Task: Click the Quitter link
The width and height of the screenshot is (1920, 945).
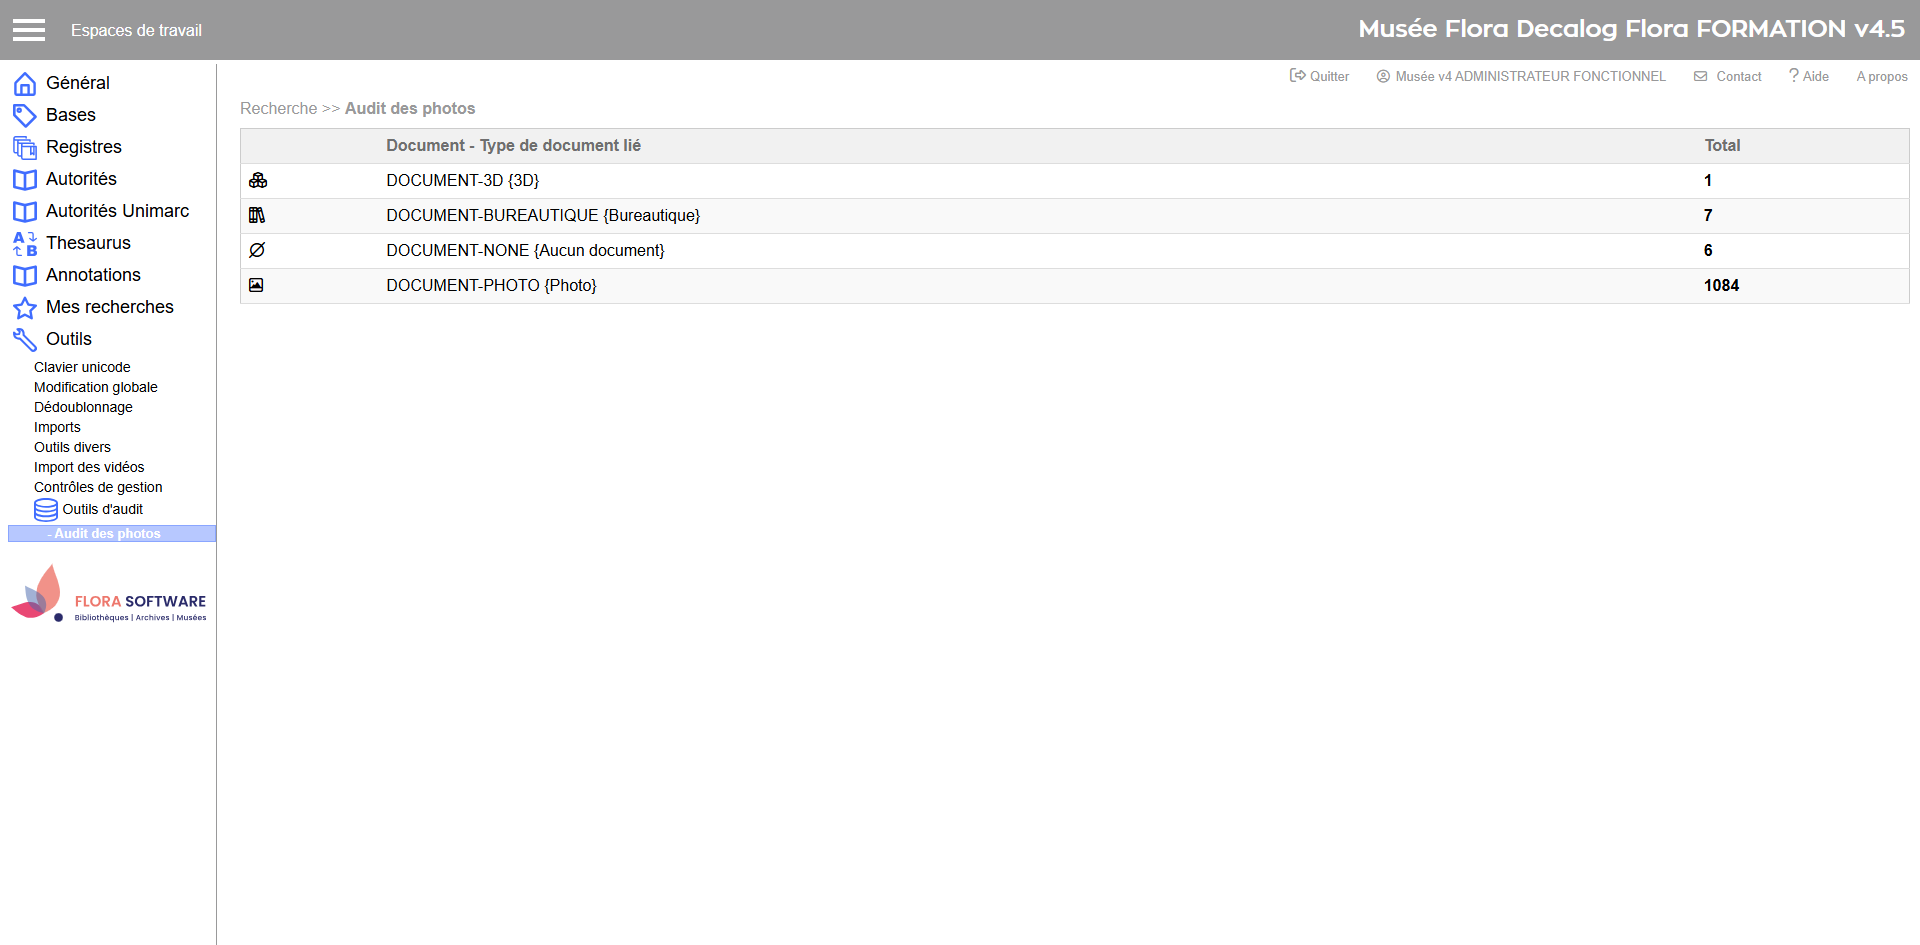Action: 1329,76
